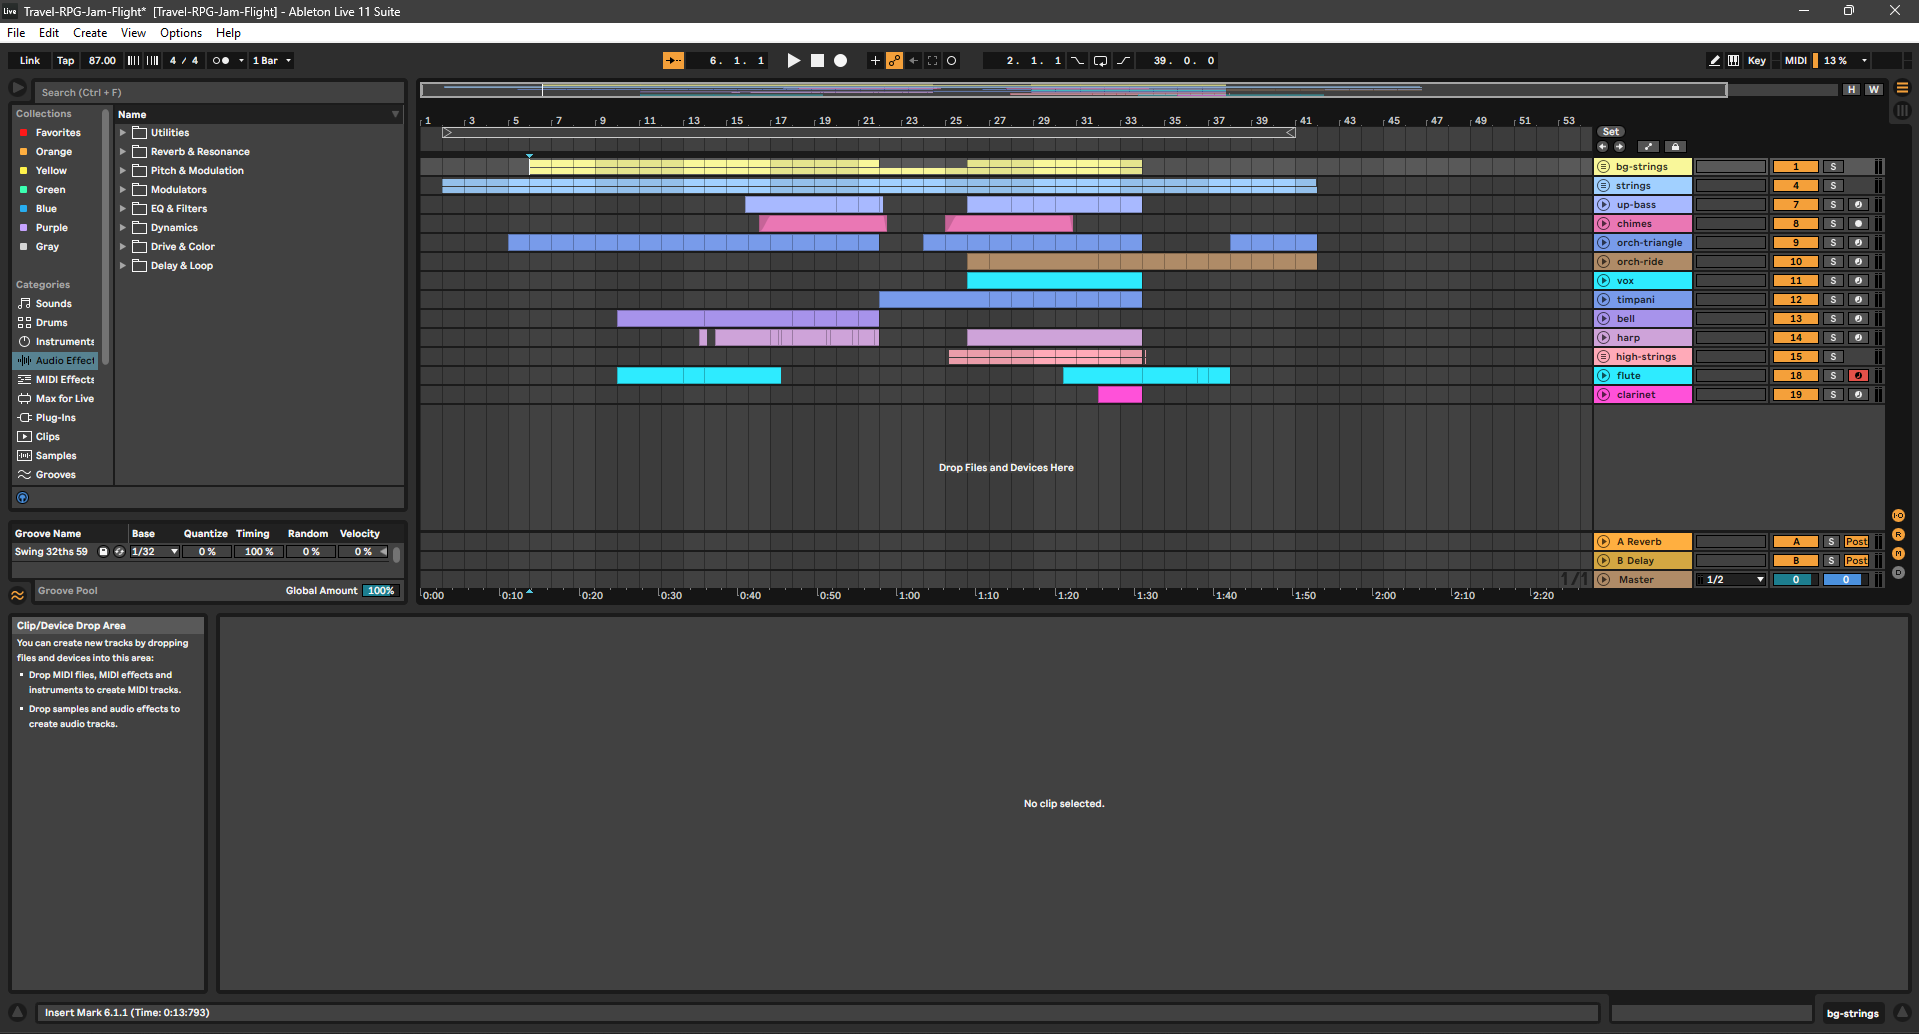The image size is (1919, 1034).
Task: Unfold the clarinet track
Action: [x=1604, y=395]
